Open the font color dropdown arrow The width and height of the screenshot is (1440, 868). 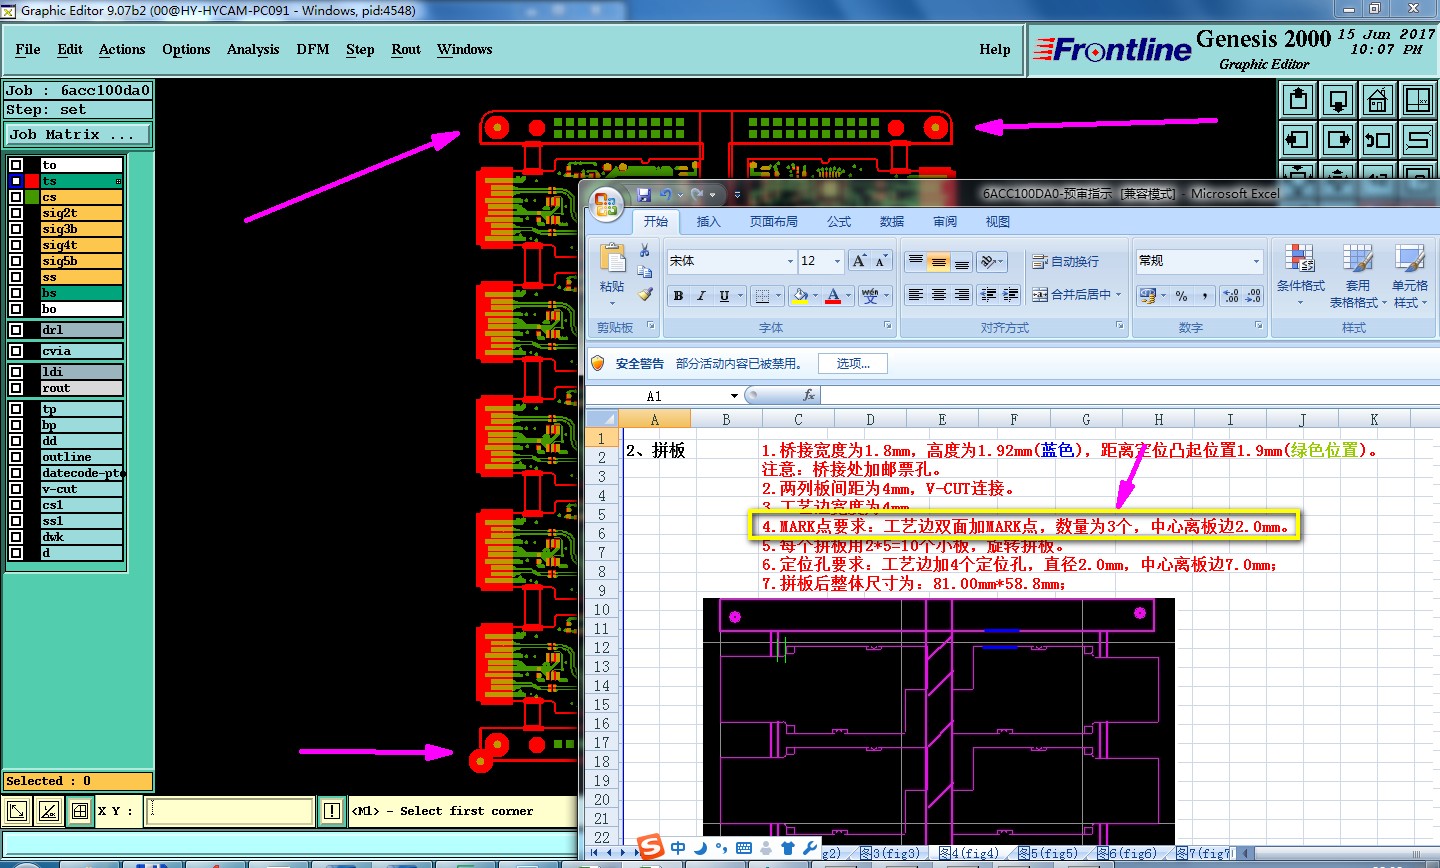(x=849, y=296)
